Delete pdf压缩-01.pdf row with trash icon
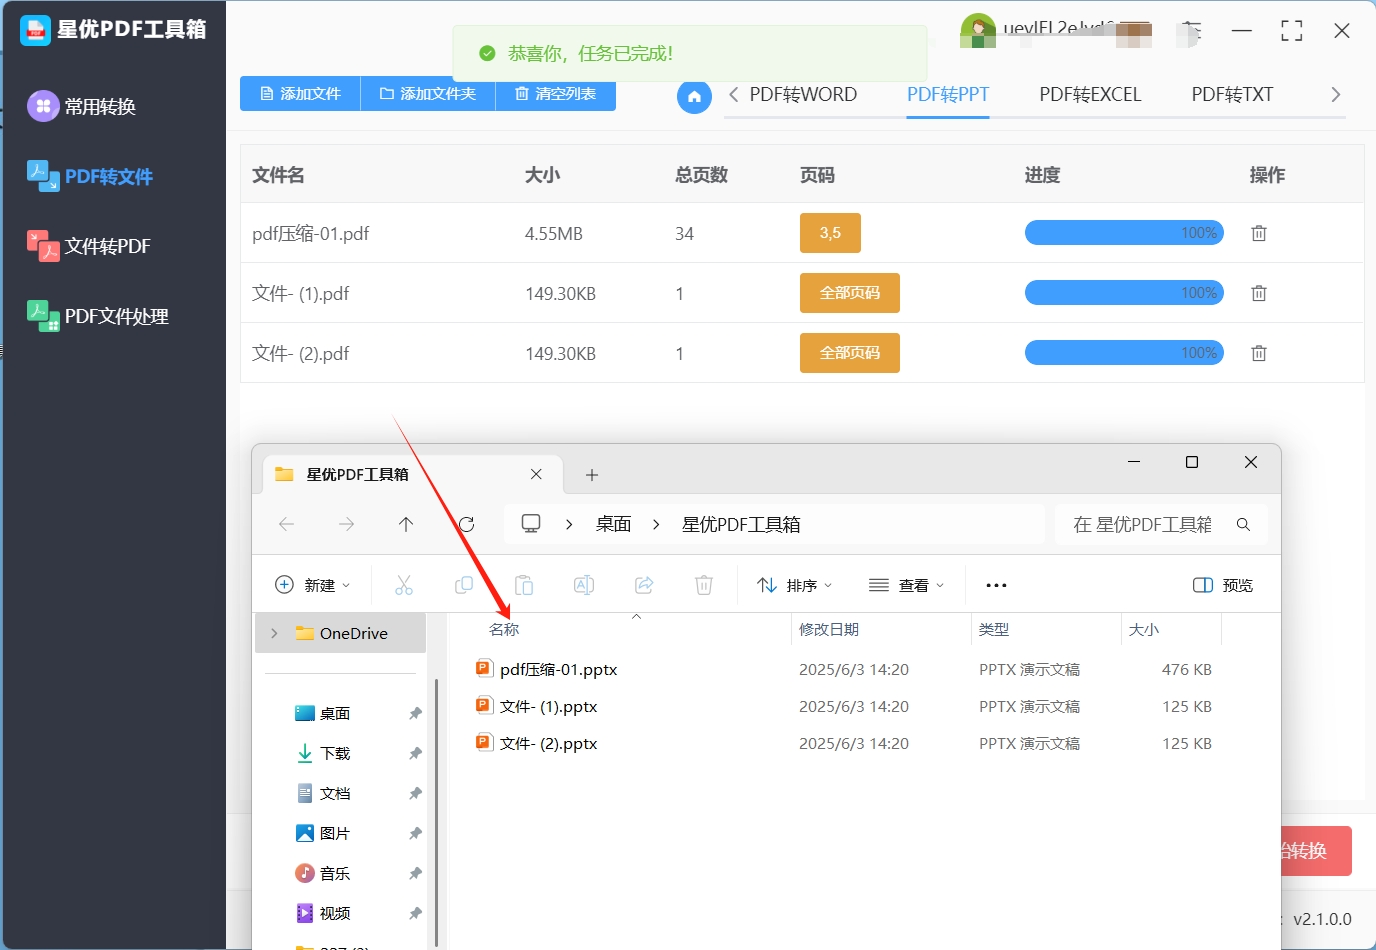 1259,233
